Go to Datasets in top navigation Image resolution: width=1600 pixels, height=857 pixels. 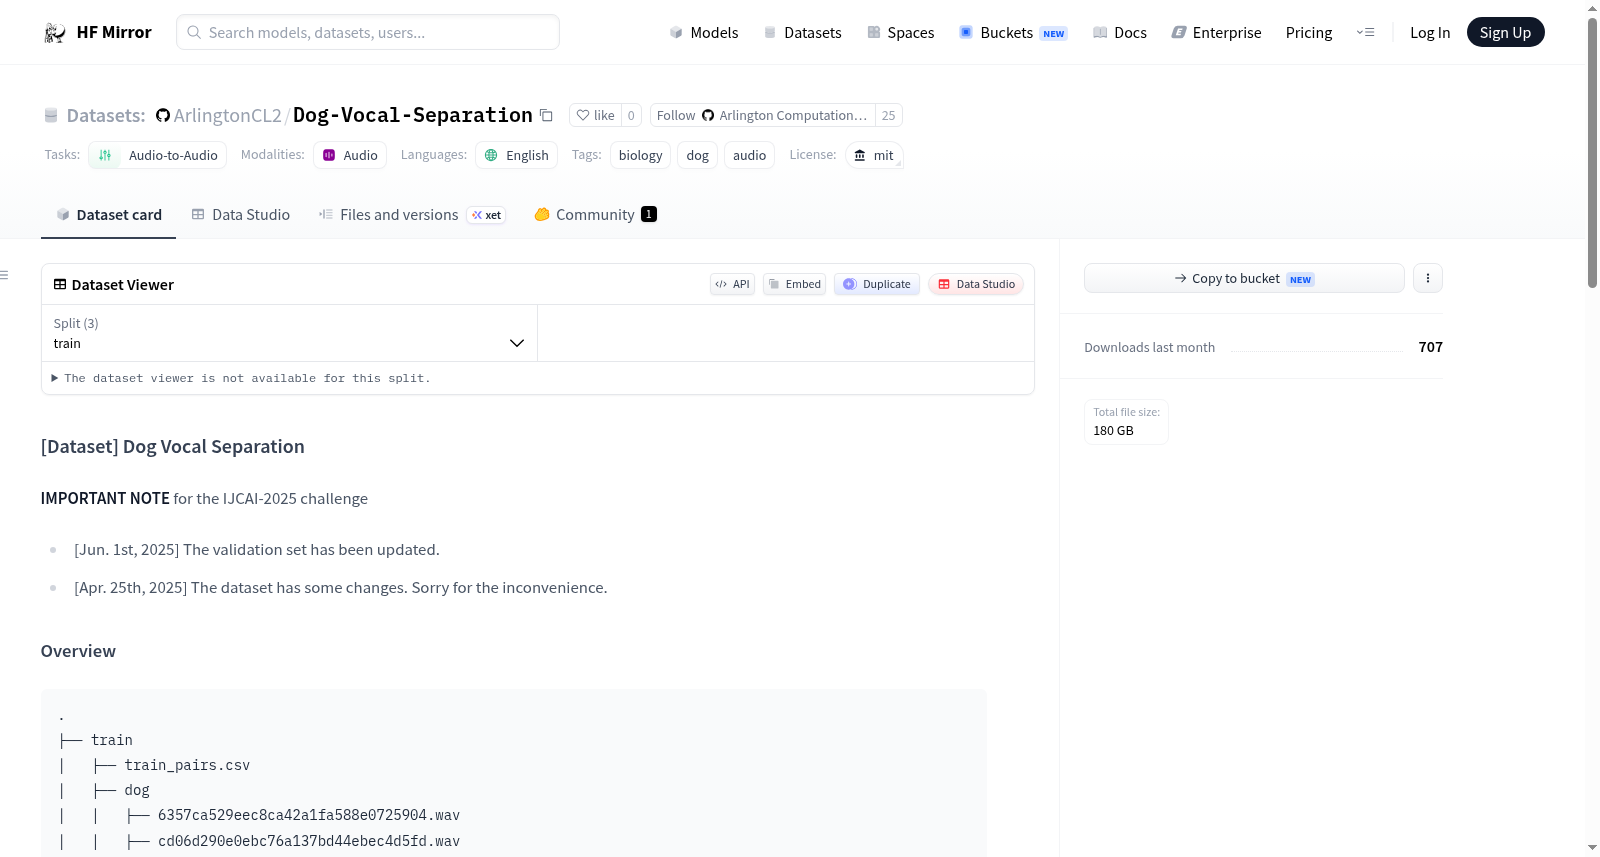point(803,32)
